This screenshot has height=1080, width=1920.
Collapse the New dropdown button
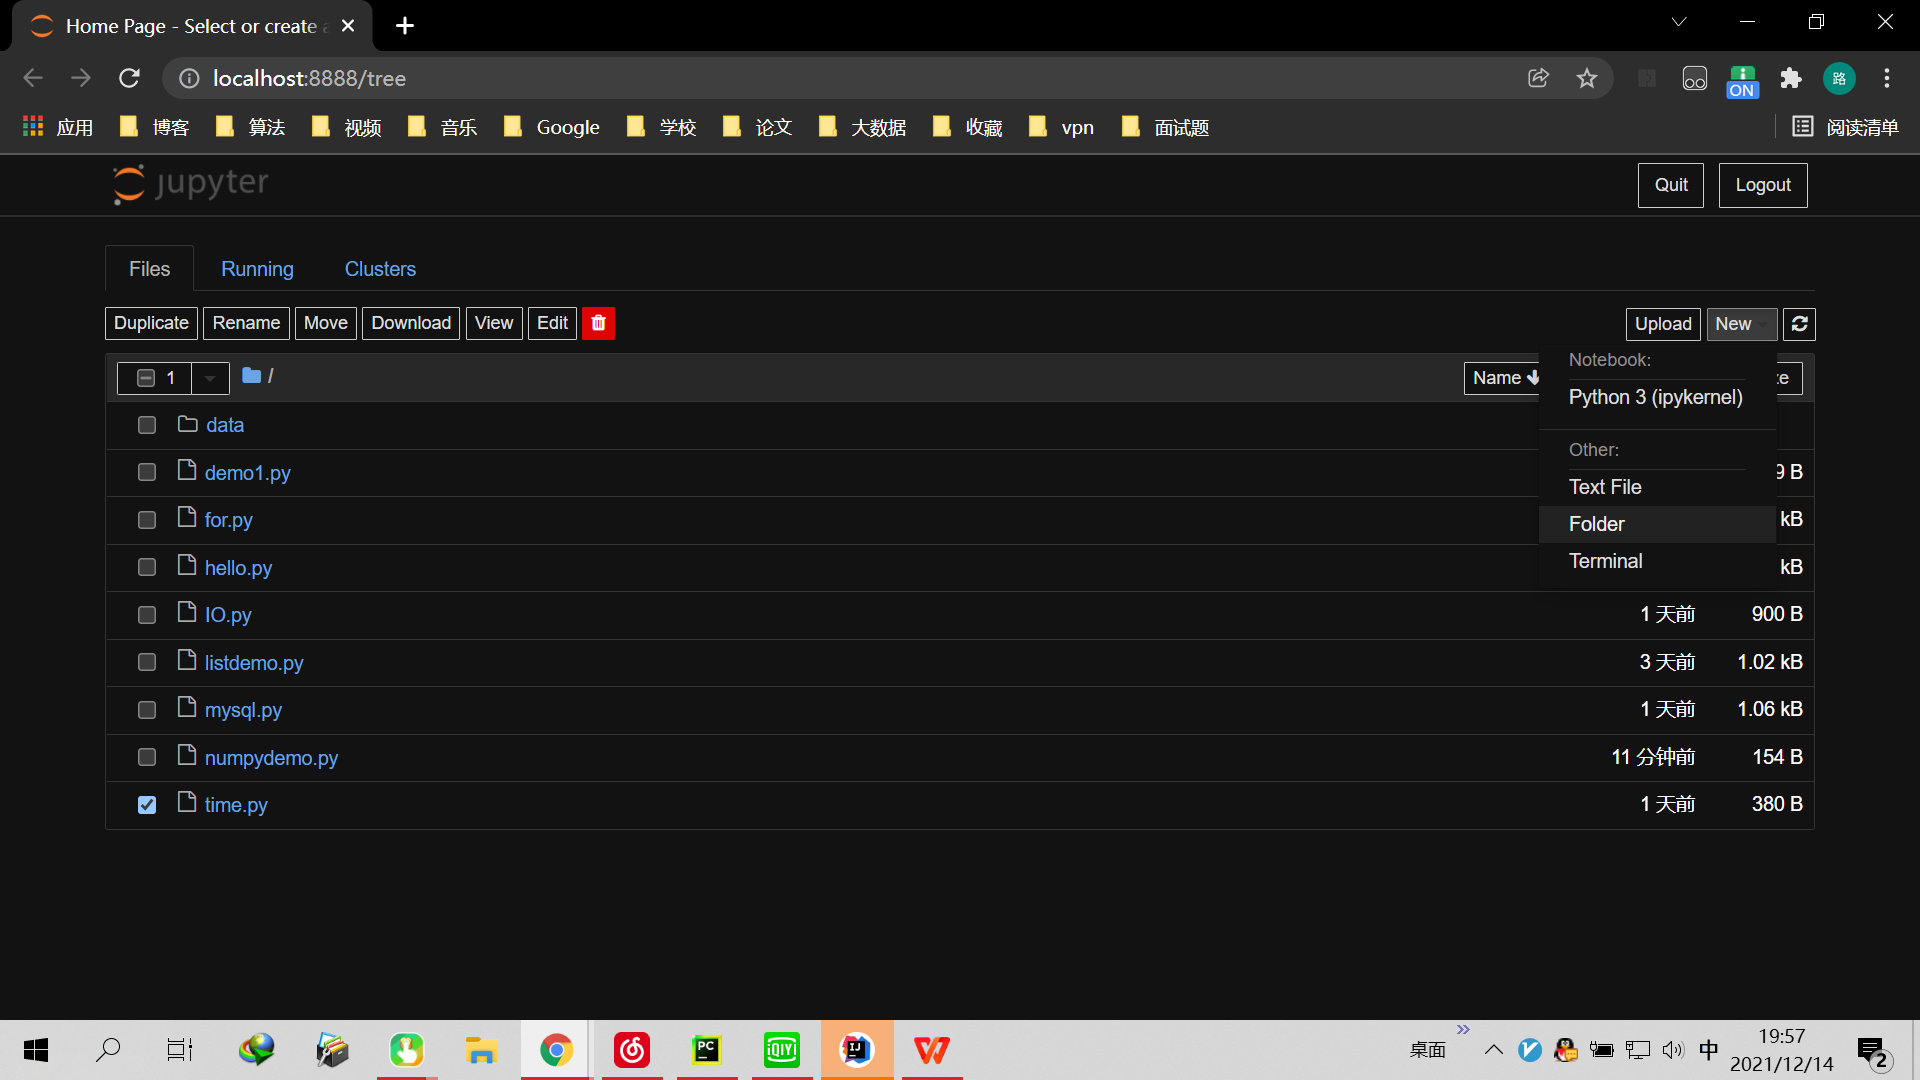[x=1741, y=324]
